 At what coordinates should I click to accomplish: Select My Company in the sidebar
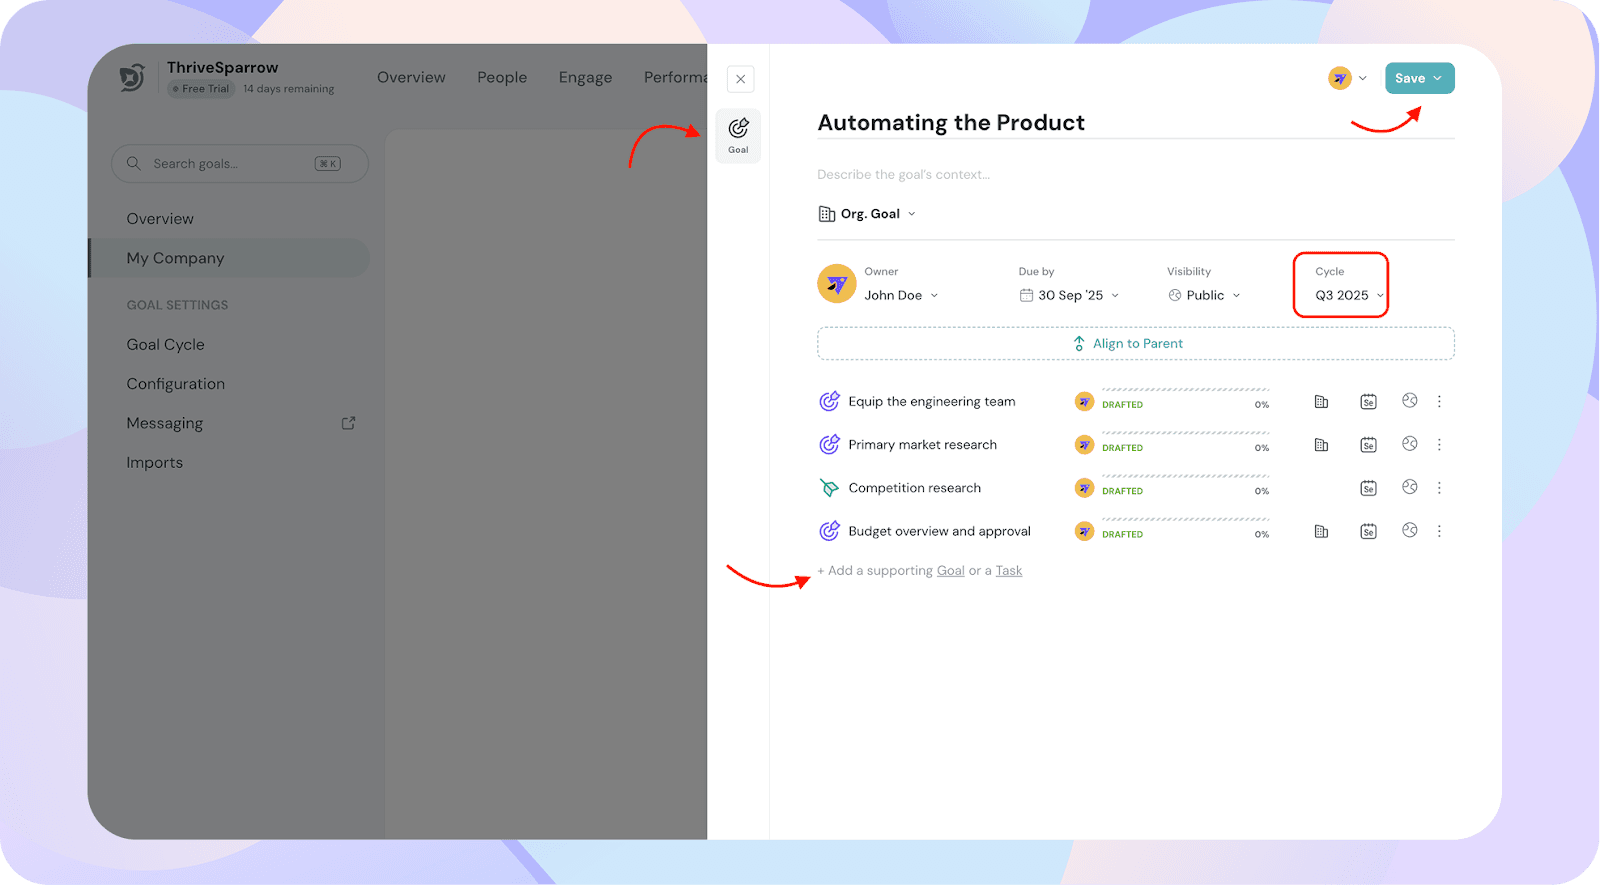tap(229, 258)
